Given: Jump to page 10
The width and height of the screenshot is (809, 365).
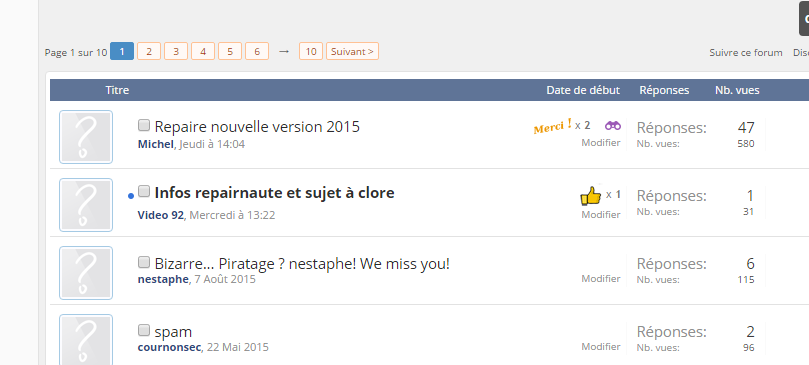Looking at the screenshot, I should pyautogui.click(x=311, y=52).
